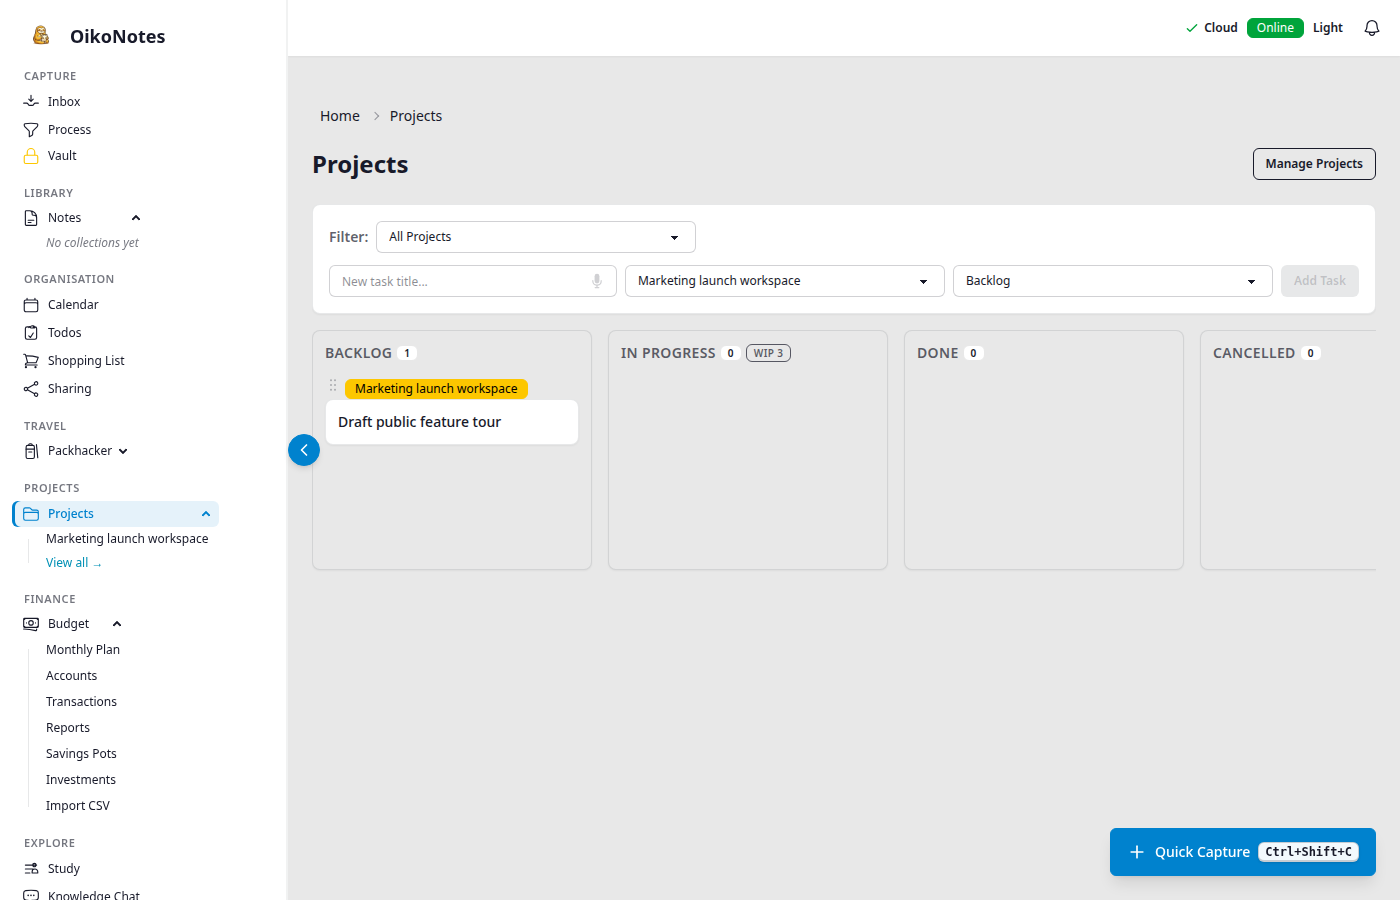Screen dimensions: 1400x900
Task: Click the Projects folder icon
Action: [31, 514]
